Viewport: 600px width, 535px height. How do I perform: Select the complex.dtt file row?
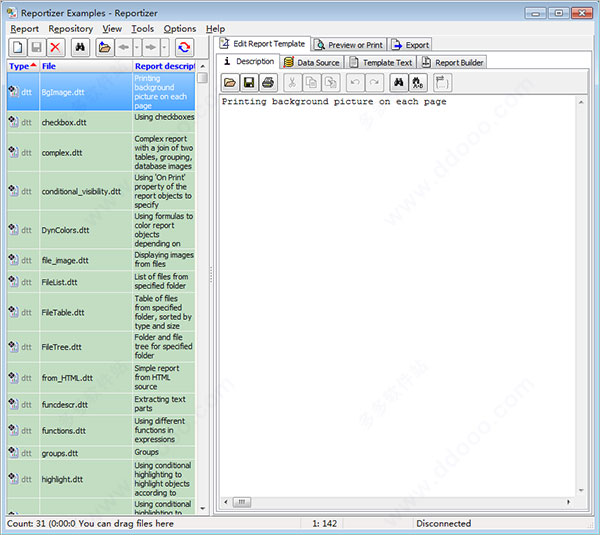click(62, 154)
